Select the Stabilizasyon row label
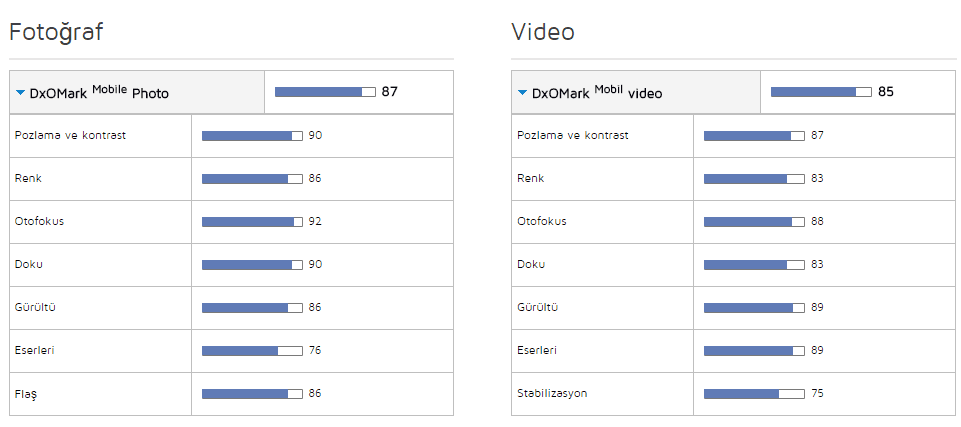The width and height of the screenshot is (961, 427). [x=552, y=393]
